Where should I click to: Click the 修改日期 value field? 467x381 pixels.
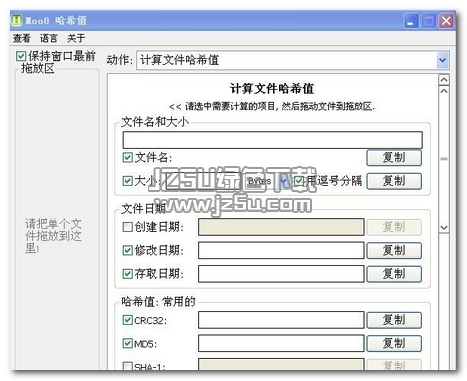coord(281,250)
